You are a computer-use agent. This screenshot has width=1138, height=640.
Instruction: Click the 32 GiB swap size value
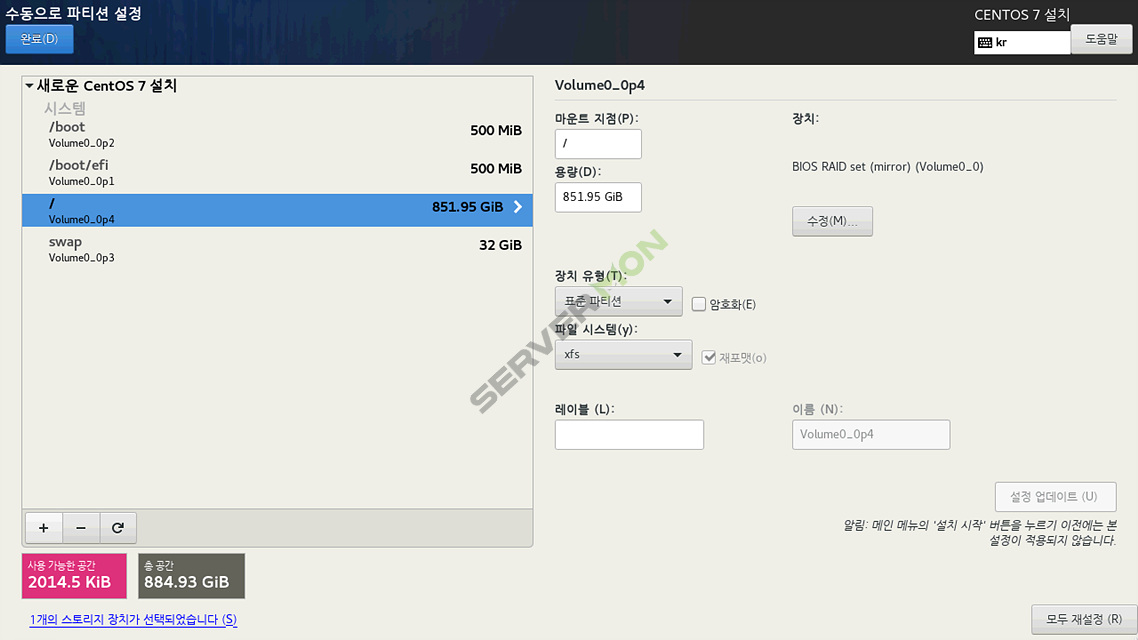500,245
